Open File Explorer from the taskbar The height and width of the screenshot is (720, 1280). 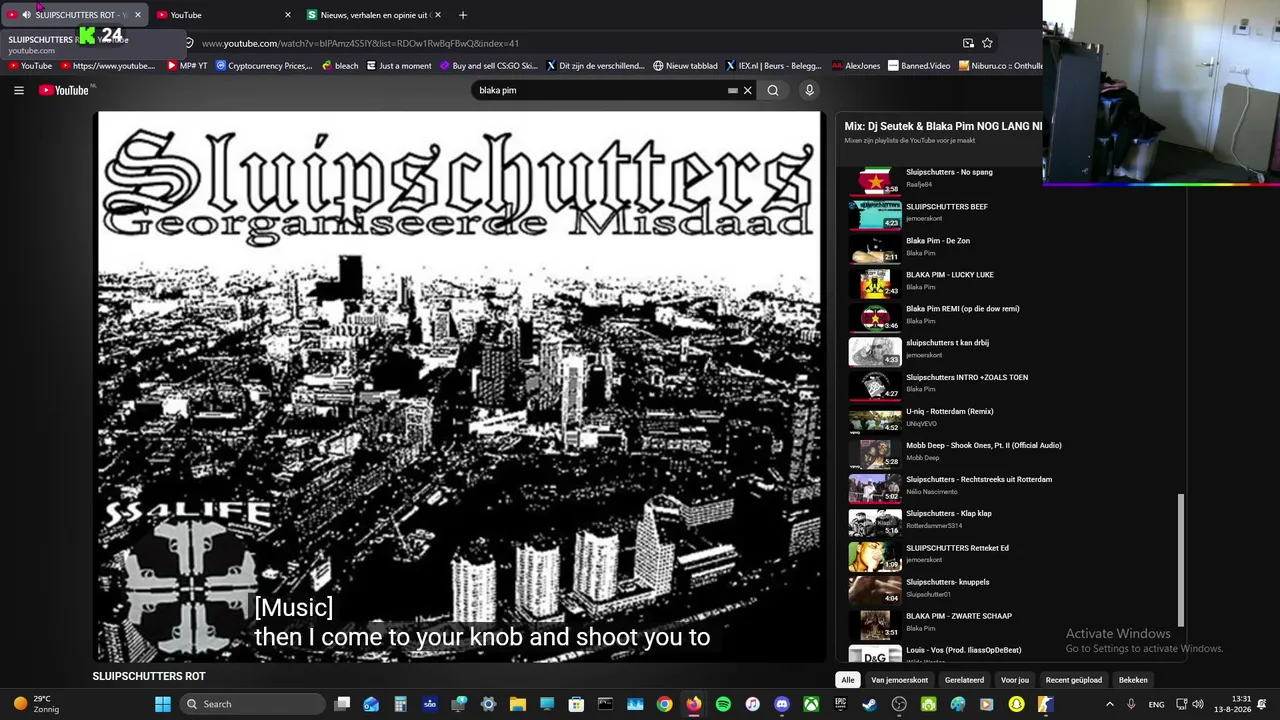click(518, 704)
